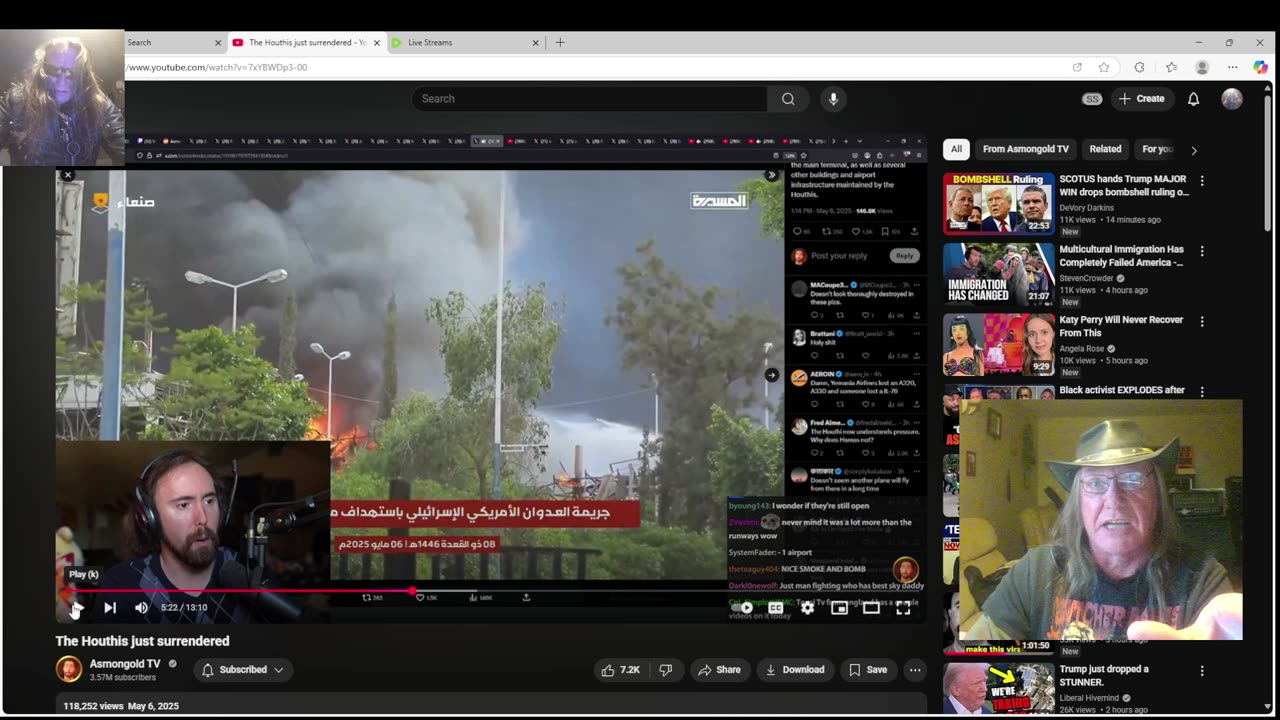Open Multicultural Immigration video title
The image size is (1280, 720).
[x=1121, y=256]
